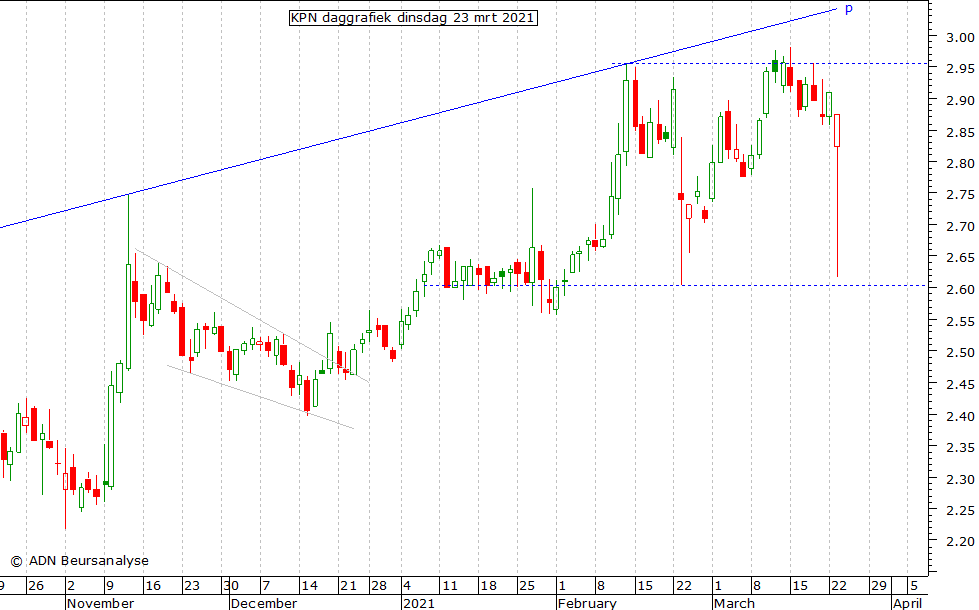979x610 pixels.
Task: Select the 2.20 price axis label
Action: [960, 542]
